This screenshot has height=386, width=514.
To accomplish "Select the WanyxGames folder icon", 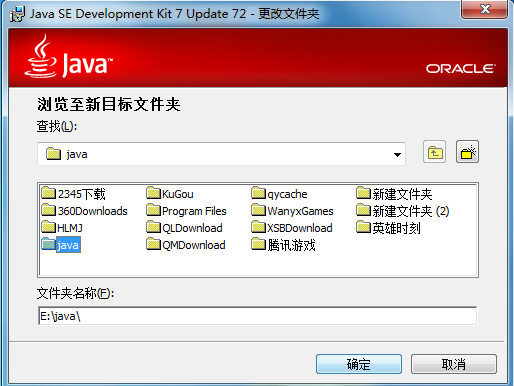I will coord(259,210).
